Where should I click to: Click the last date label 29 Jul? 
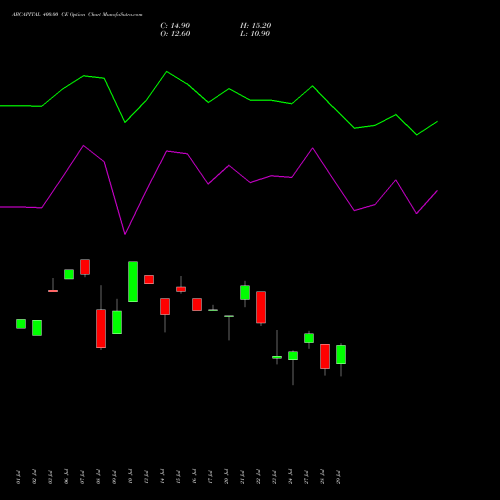click(338, 477)
